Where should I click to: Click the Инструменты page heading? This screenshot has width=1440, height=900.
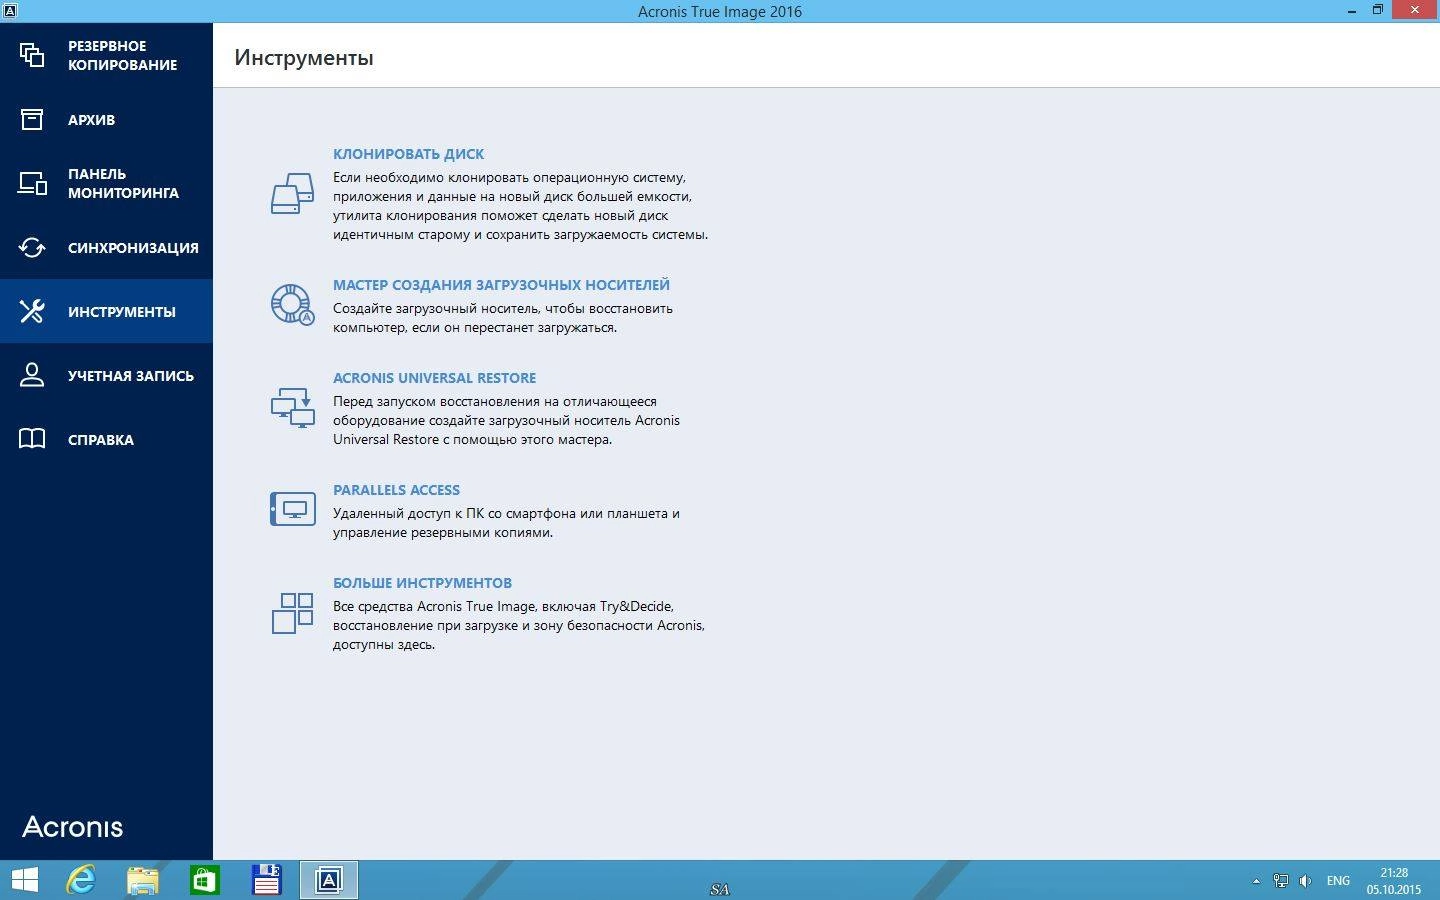[x=304, y=58]
